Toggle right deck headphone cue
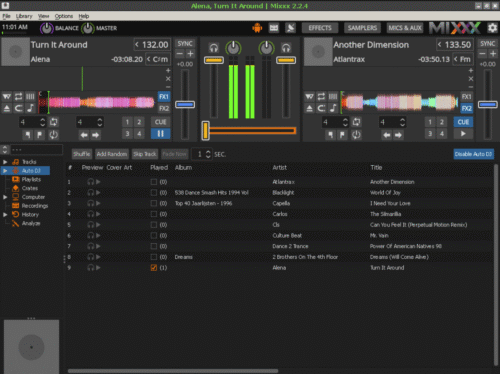 pos(286,48)
